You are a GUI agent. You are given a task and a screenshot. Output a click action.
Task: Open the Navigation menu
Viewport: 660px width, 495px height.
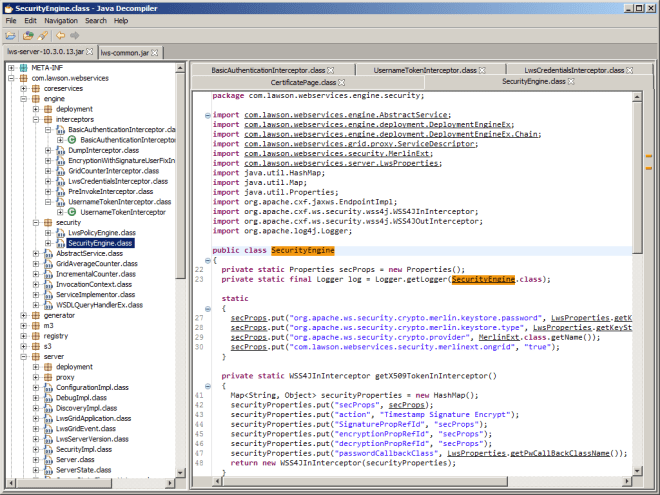pos(60,20)
